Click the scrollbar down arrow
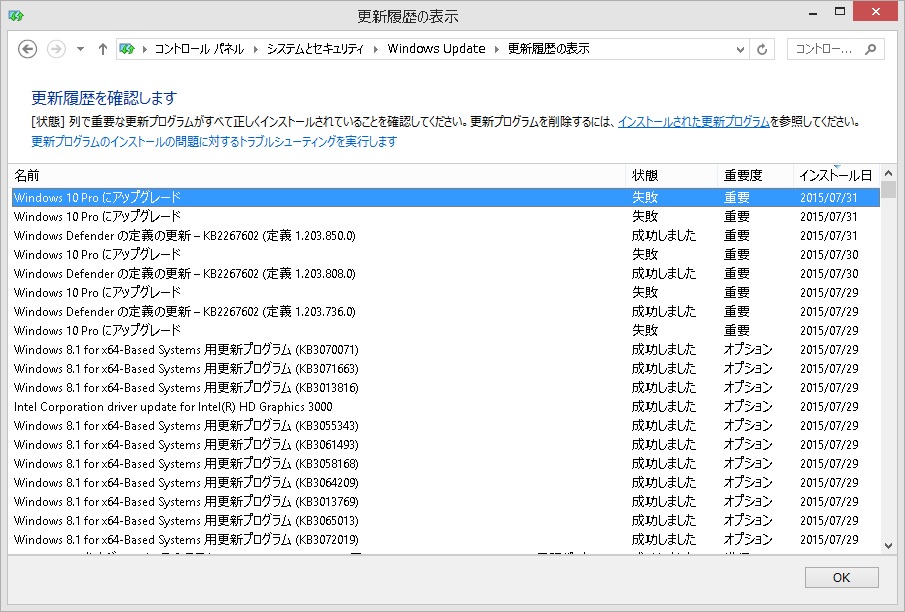905x612 pixels. point(888,546)
